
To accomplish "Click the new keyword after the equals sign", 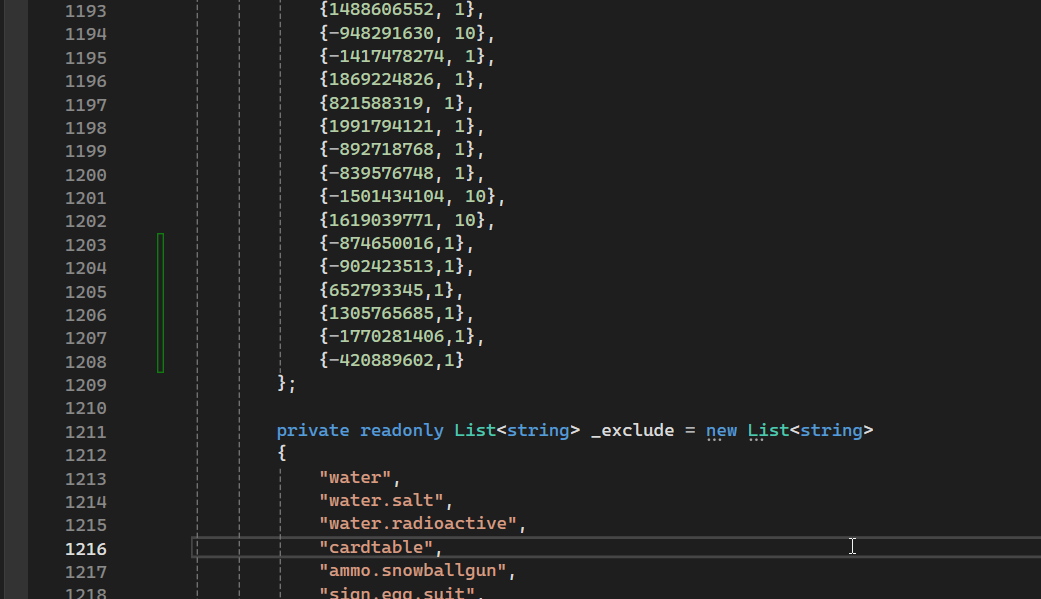I will tap(721, 431).
